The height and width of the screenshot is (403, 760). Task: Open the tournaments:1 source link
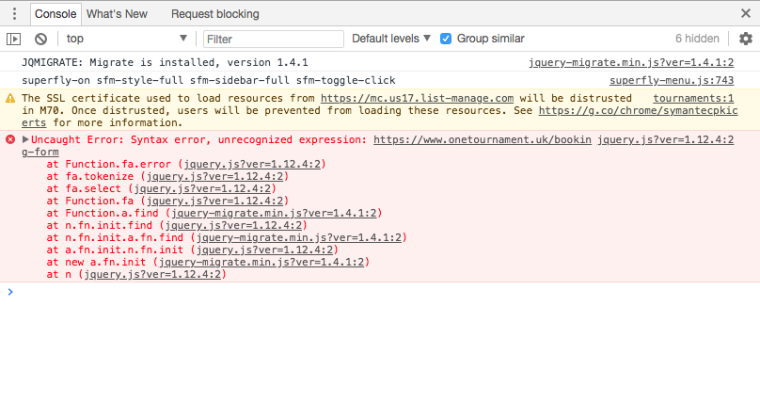coord(693,98)
